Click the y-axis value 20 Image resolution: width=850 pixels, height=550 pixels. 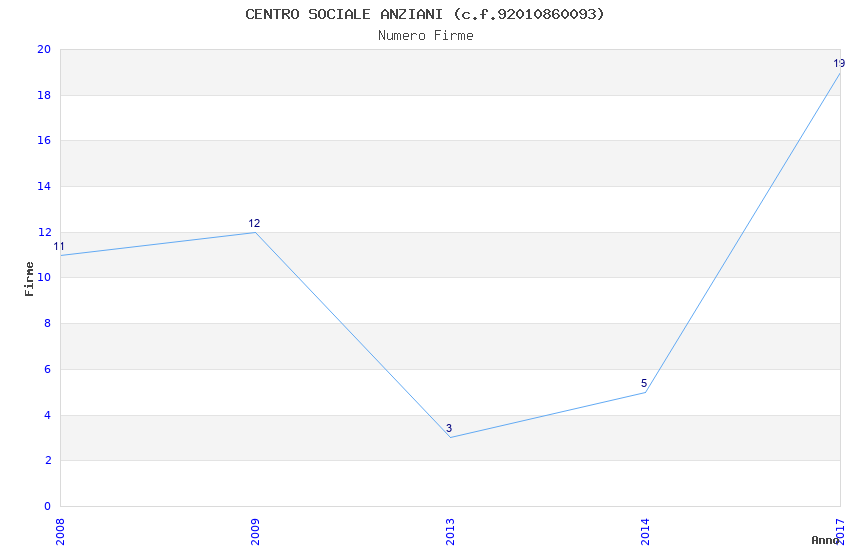(x=44, y=49)
